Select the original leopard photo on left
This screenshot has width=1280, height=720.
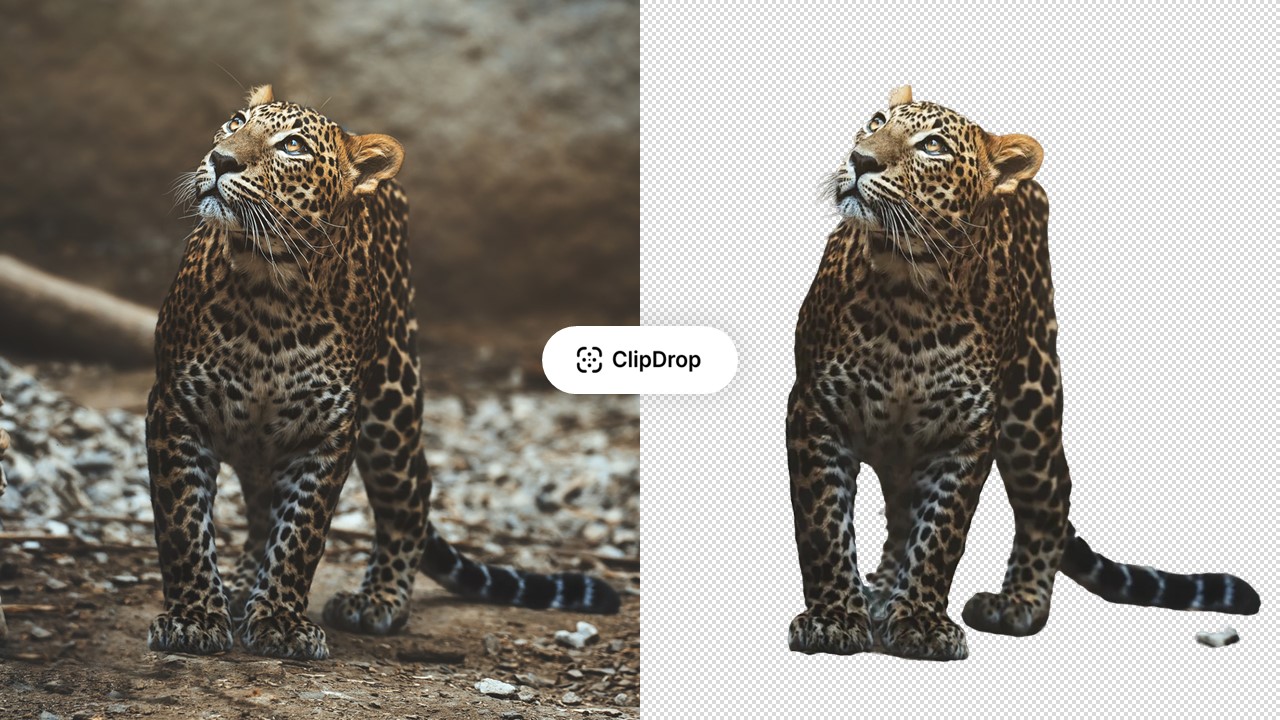click(320, 360)
